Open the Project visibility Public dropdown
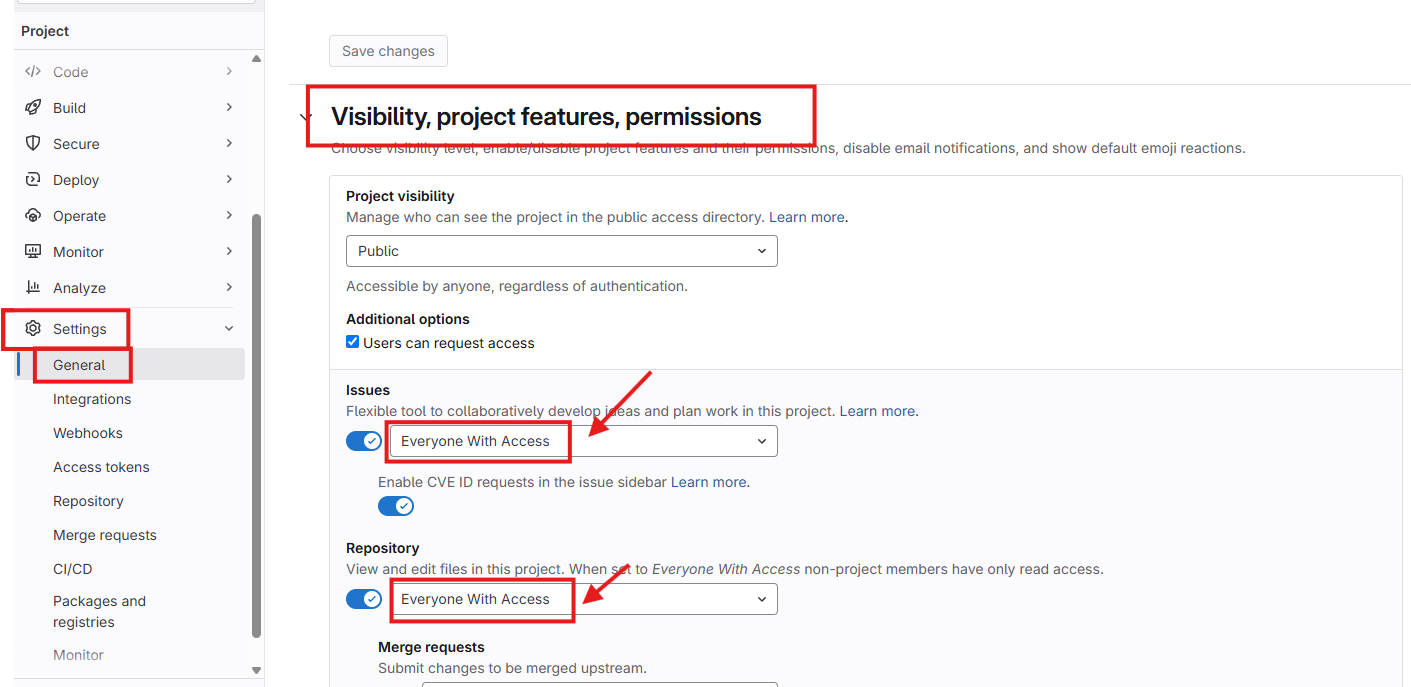The width and height of the screenshot is (1411, 687). click(561, 251)
